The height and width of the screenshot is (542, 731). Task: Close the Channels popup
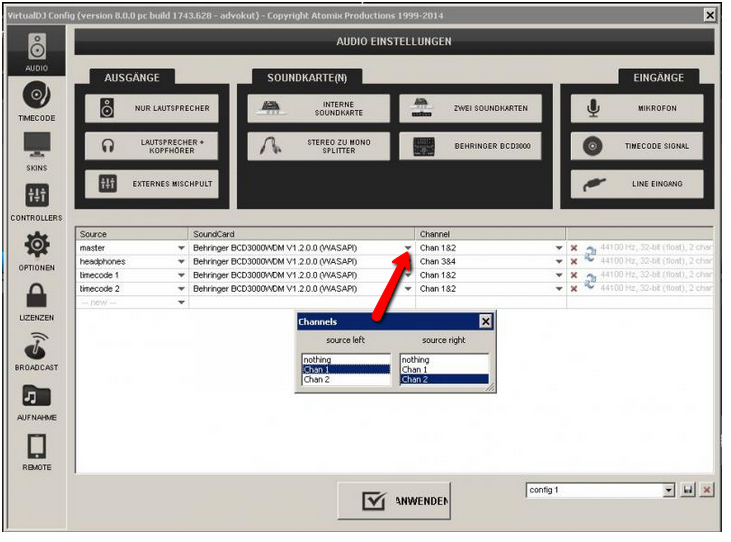coord(485,322)
